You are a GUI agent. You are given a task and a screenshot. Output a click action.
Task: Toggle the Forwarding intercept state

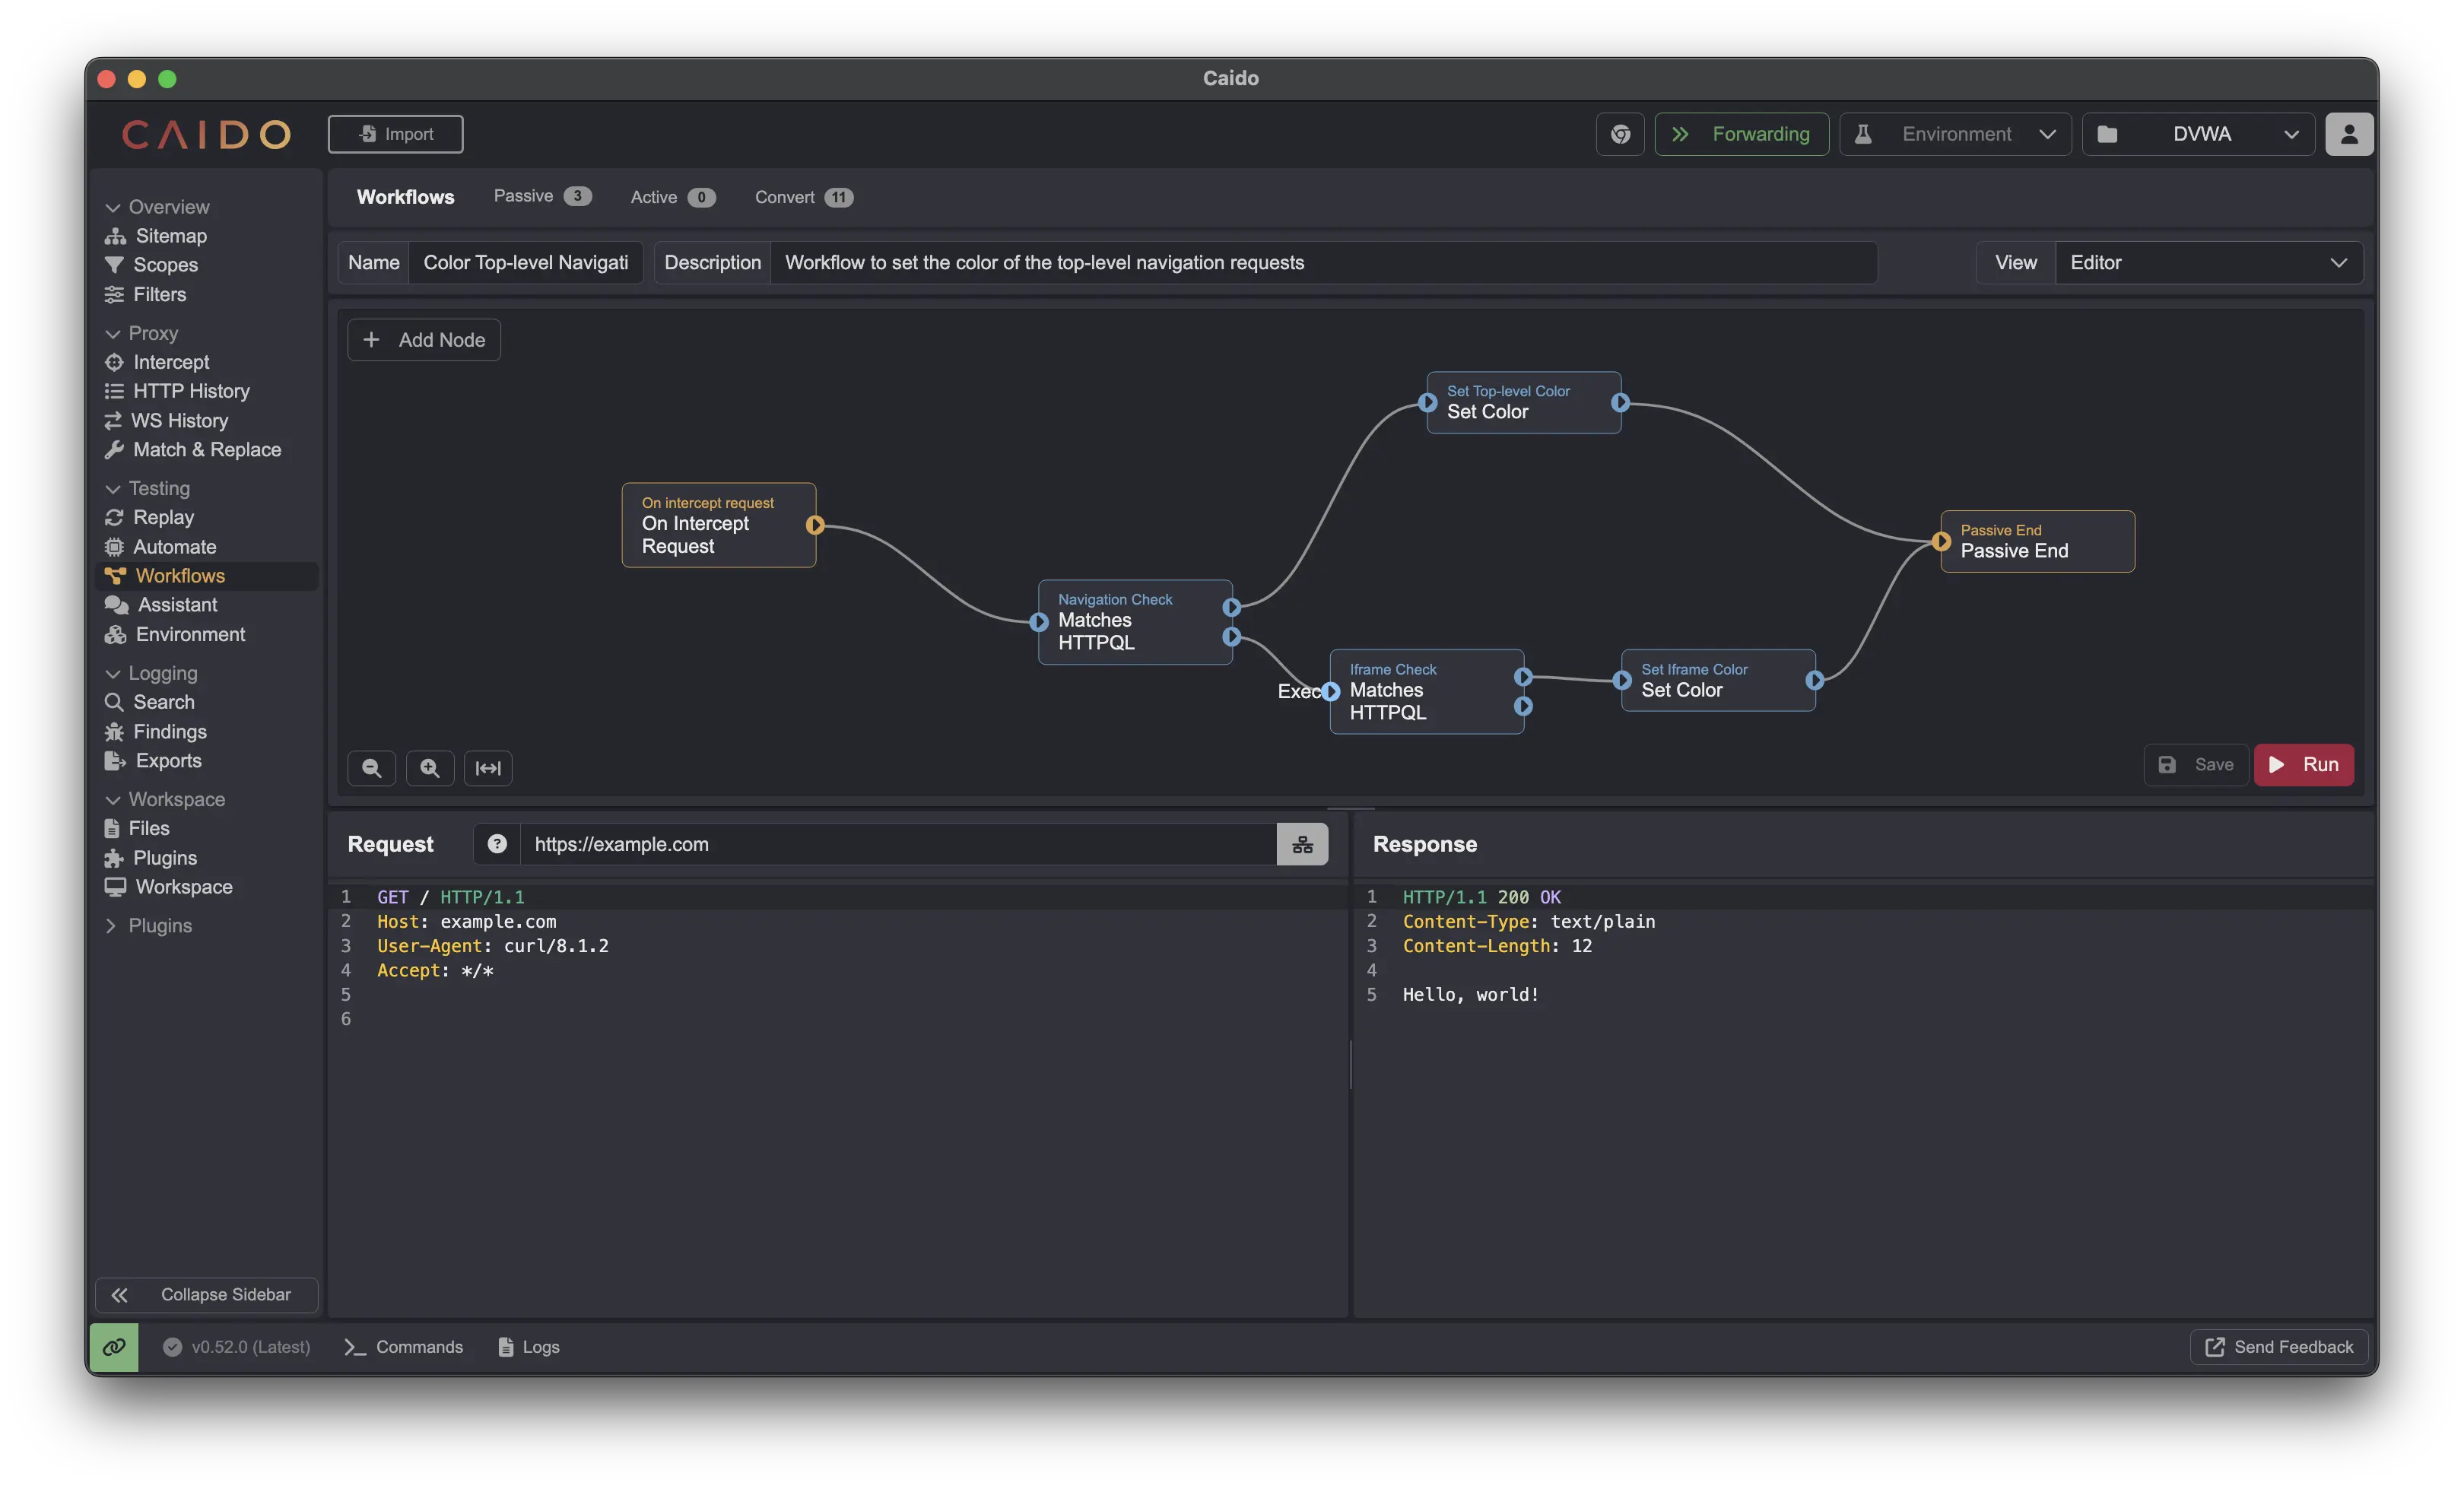(1741, 134)
